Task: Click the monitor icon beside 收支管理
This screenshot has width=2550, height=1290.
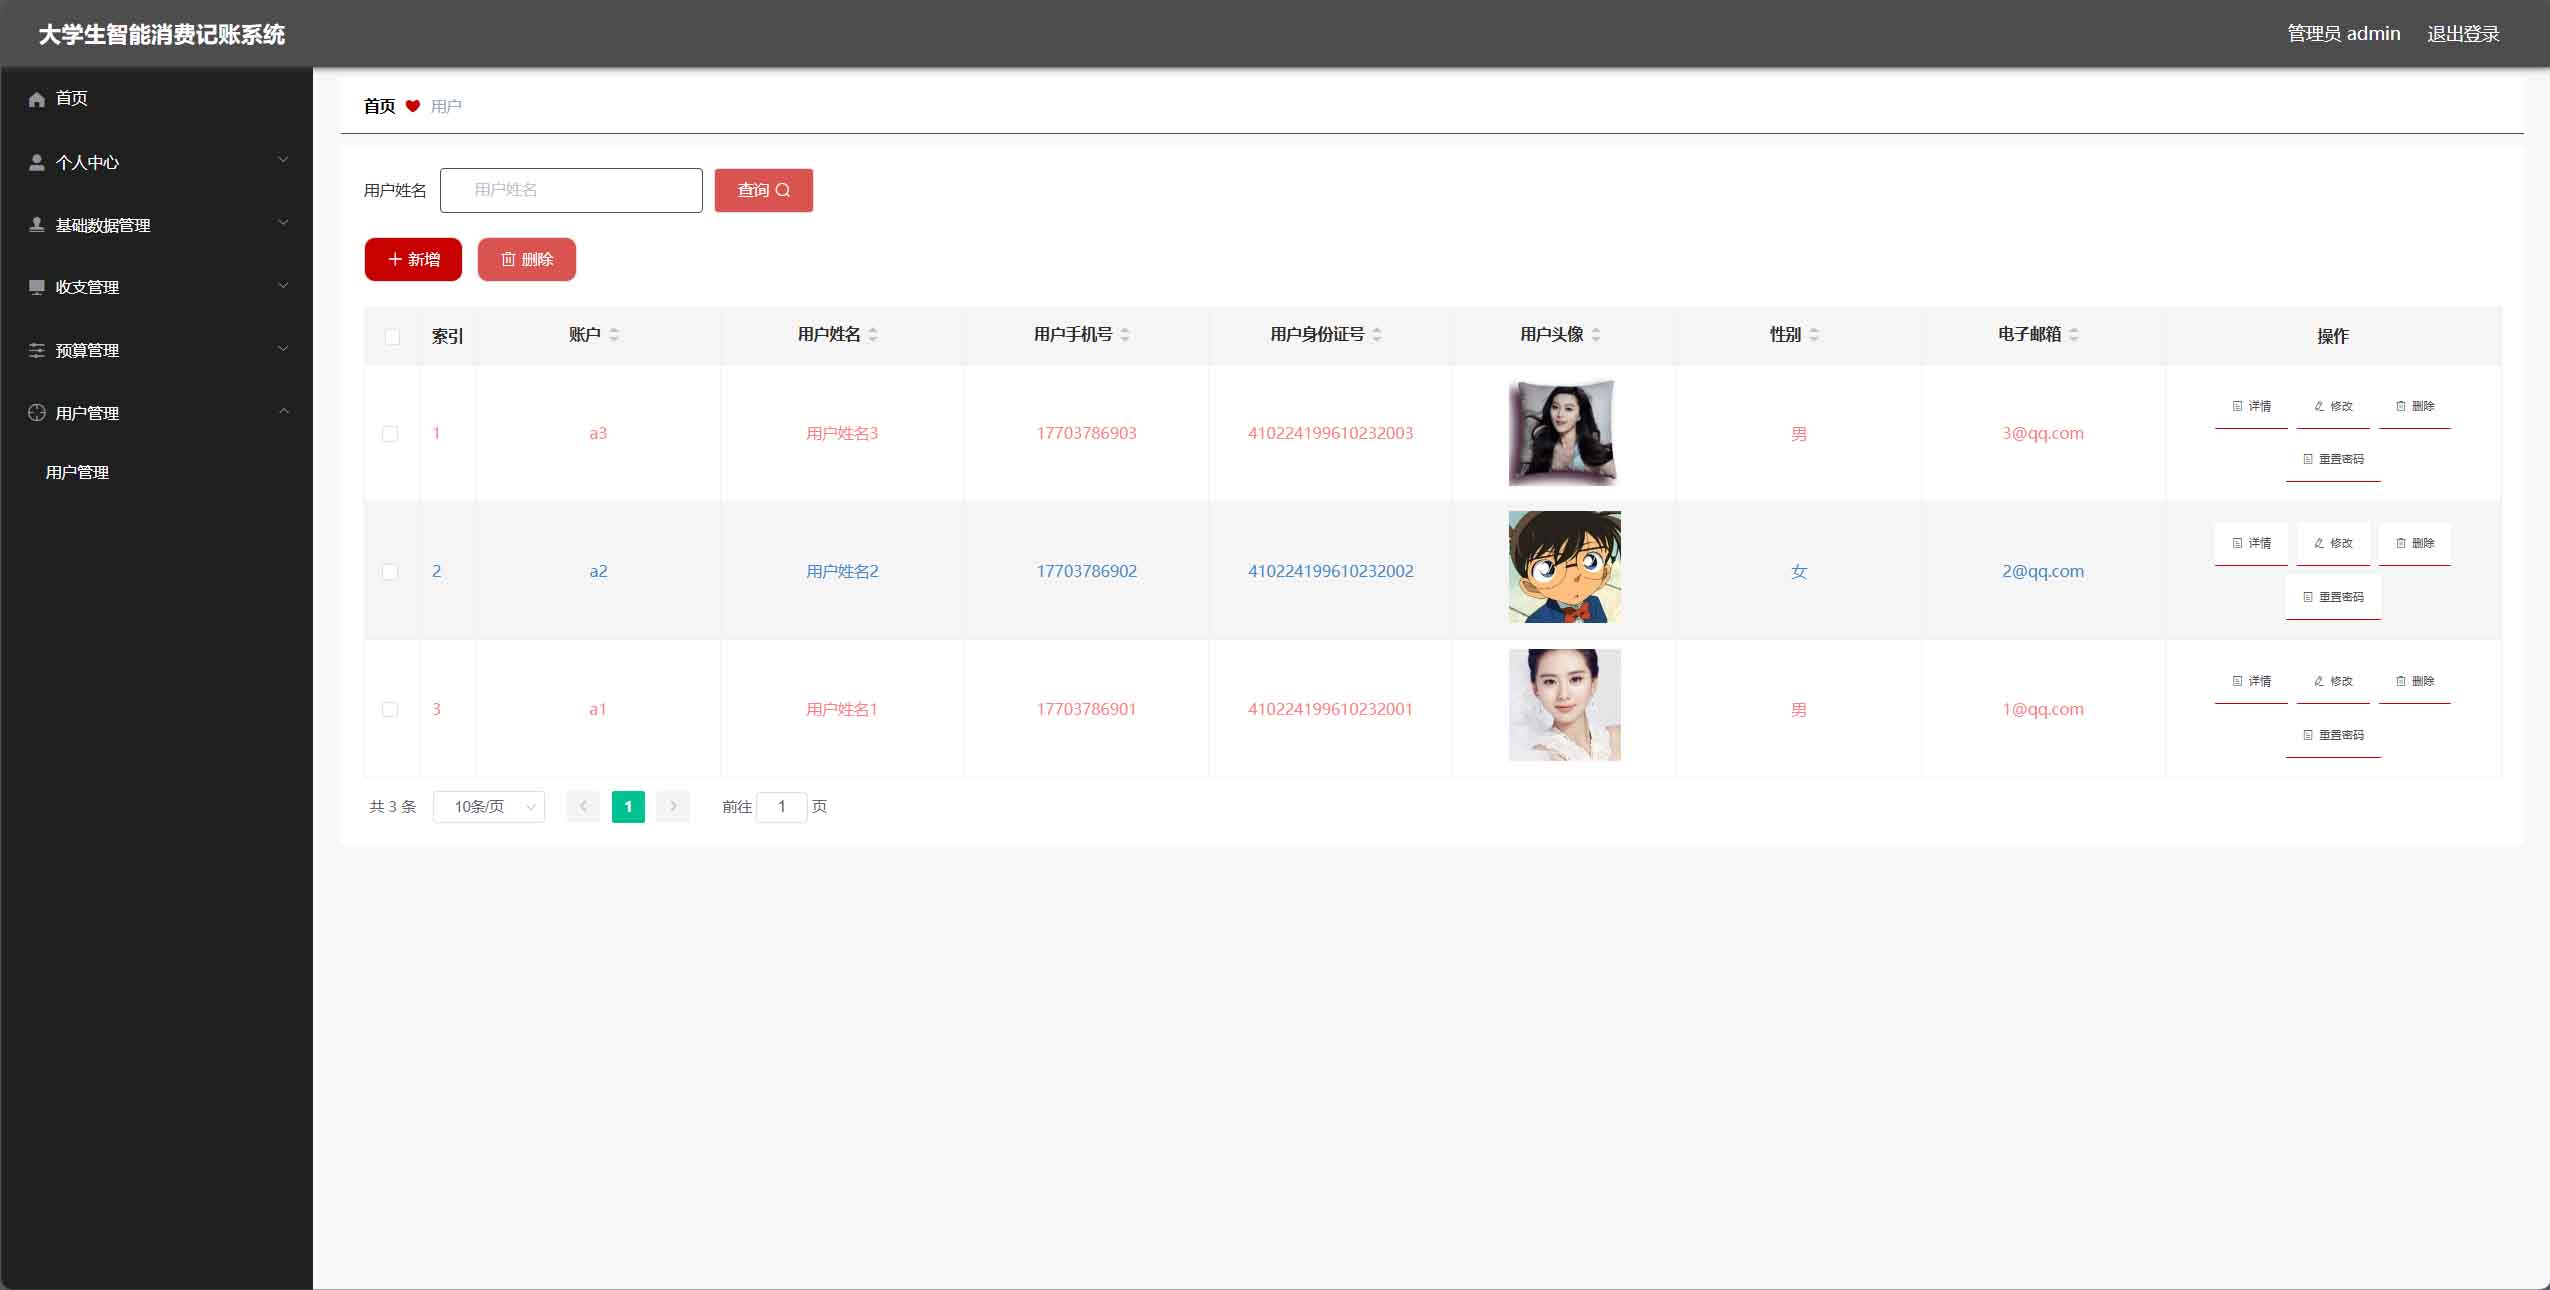Action: pyautogui.click(x=37, y=288)
